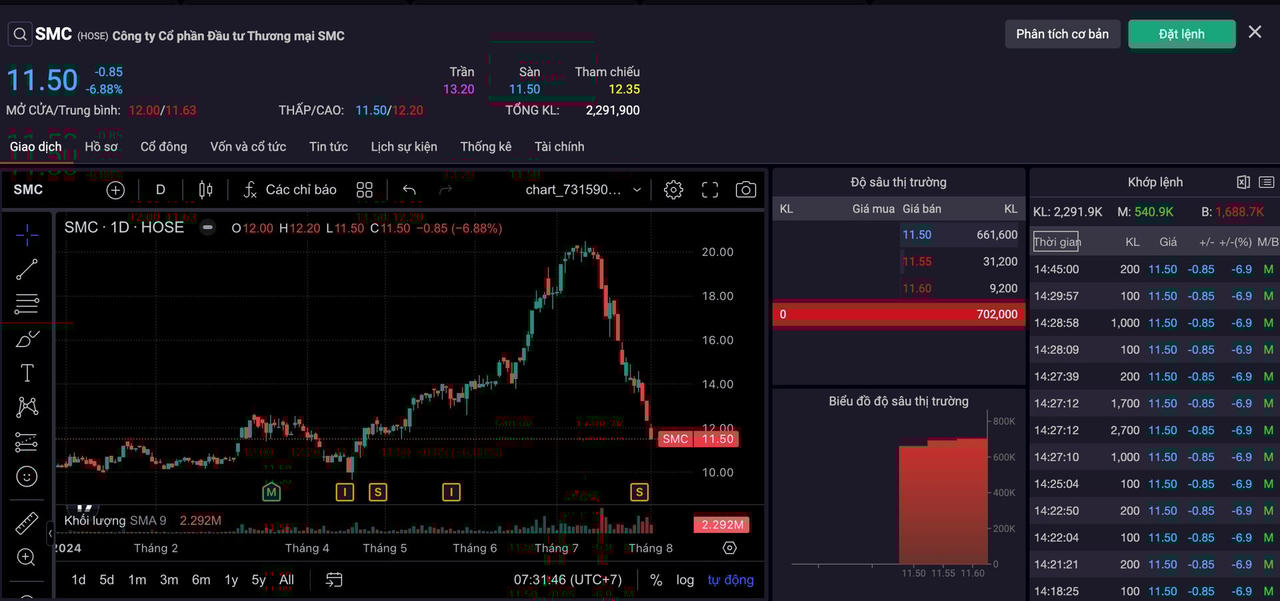Open the Cổ đông tab
The image size is (1280, 601).
point(164,147)
